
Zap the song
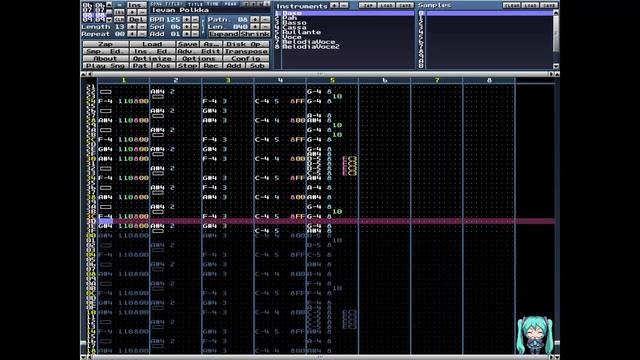(105, 44)
